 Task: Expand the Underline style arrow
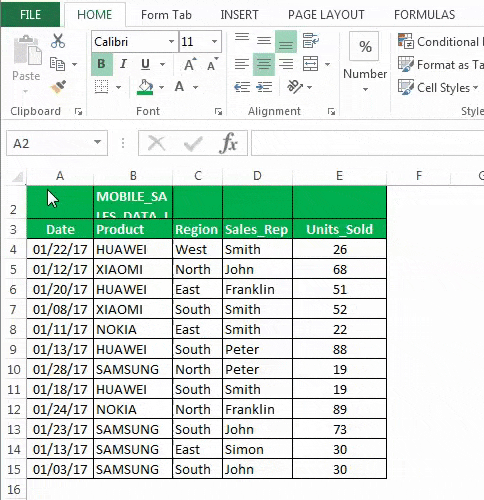pyautogui.click(x=162, y=64)
